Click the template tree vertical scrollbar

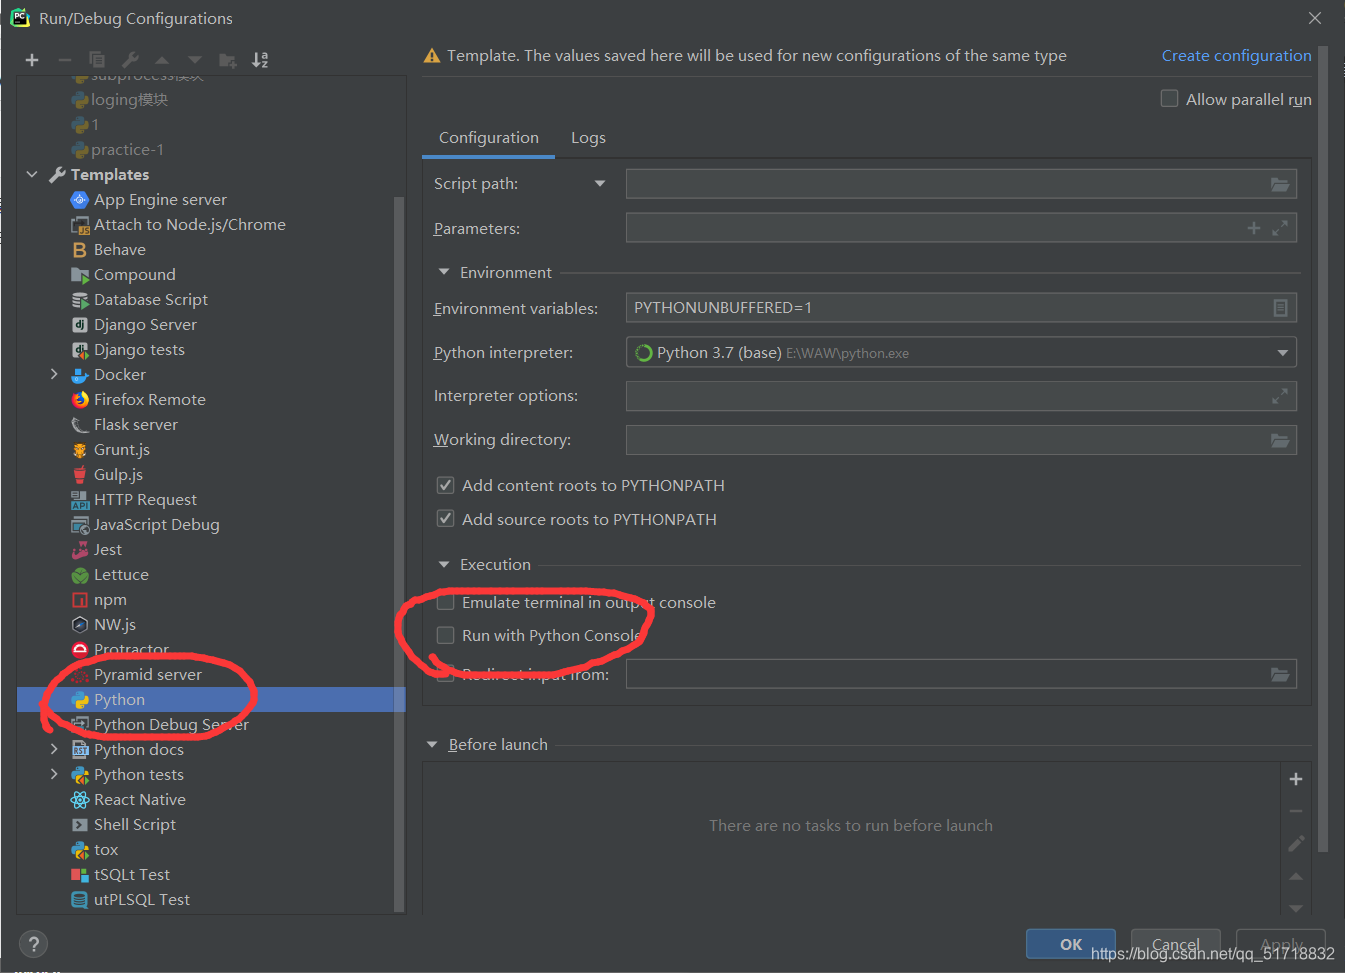click(400, 552)
